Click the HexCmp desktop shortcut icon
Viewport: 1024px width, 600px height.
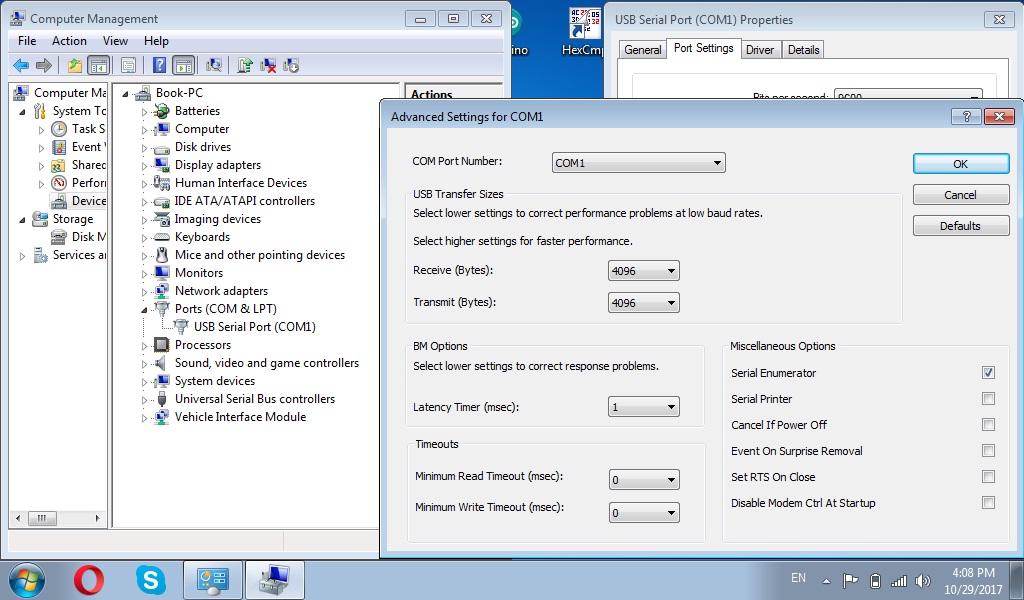coord(584,24)
